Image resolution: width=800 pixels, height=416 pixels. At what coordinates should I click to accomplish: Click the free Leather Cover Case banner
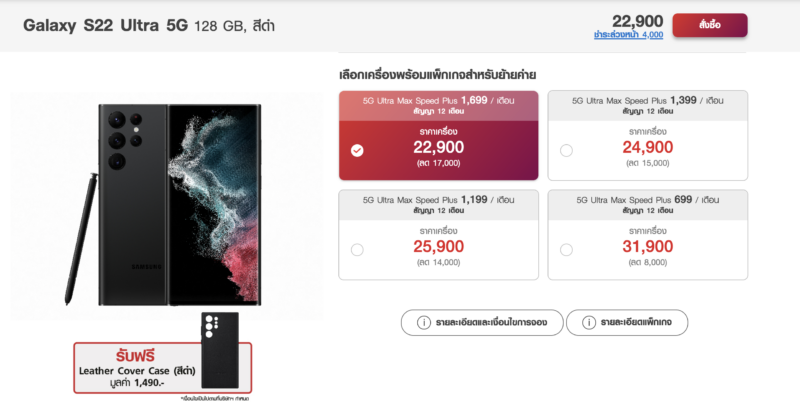coord(163,368)
